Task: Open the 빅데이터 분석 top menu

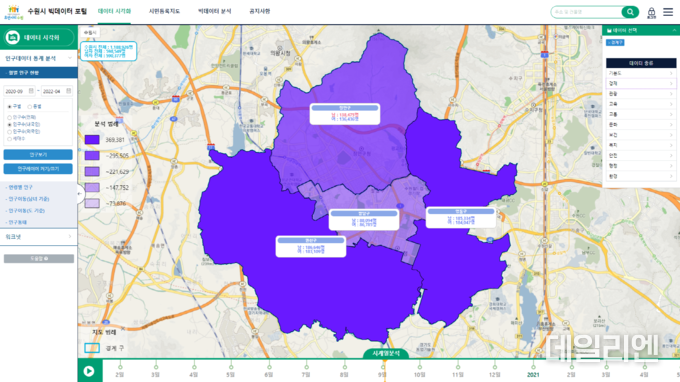Action: point(214,11)
